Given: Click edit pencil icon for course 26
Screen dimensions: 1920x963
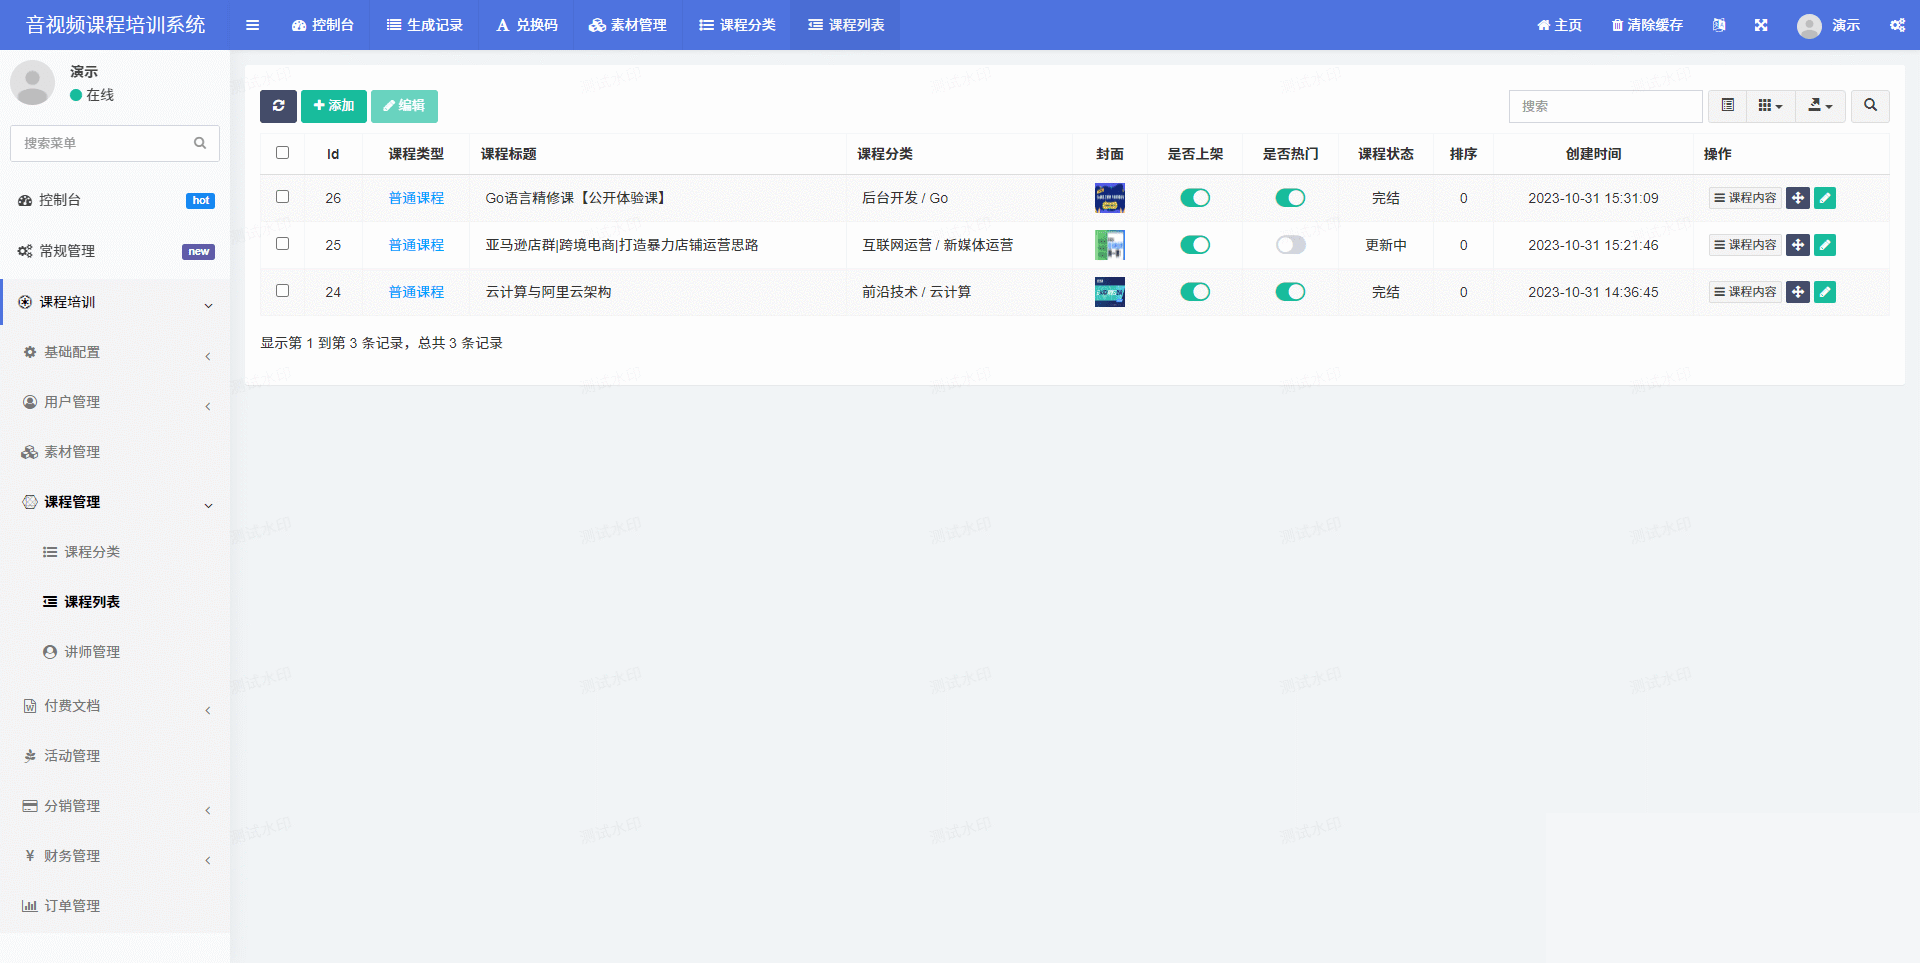Looking at the screenshot, I should coord(1825,198).
